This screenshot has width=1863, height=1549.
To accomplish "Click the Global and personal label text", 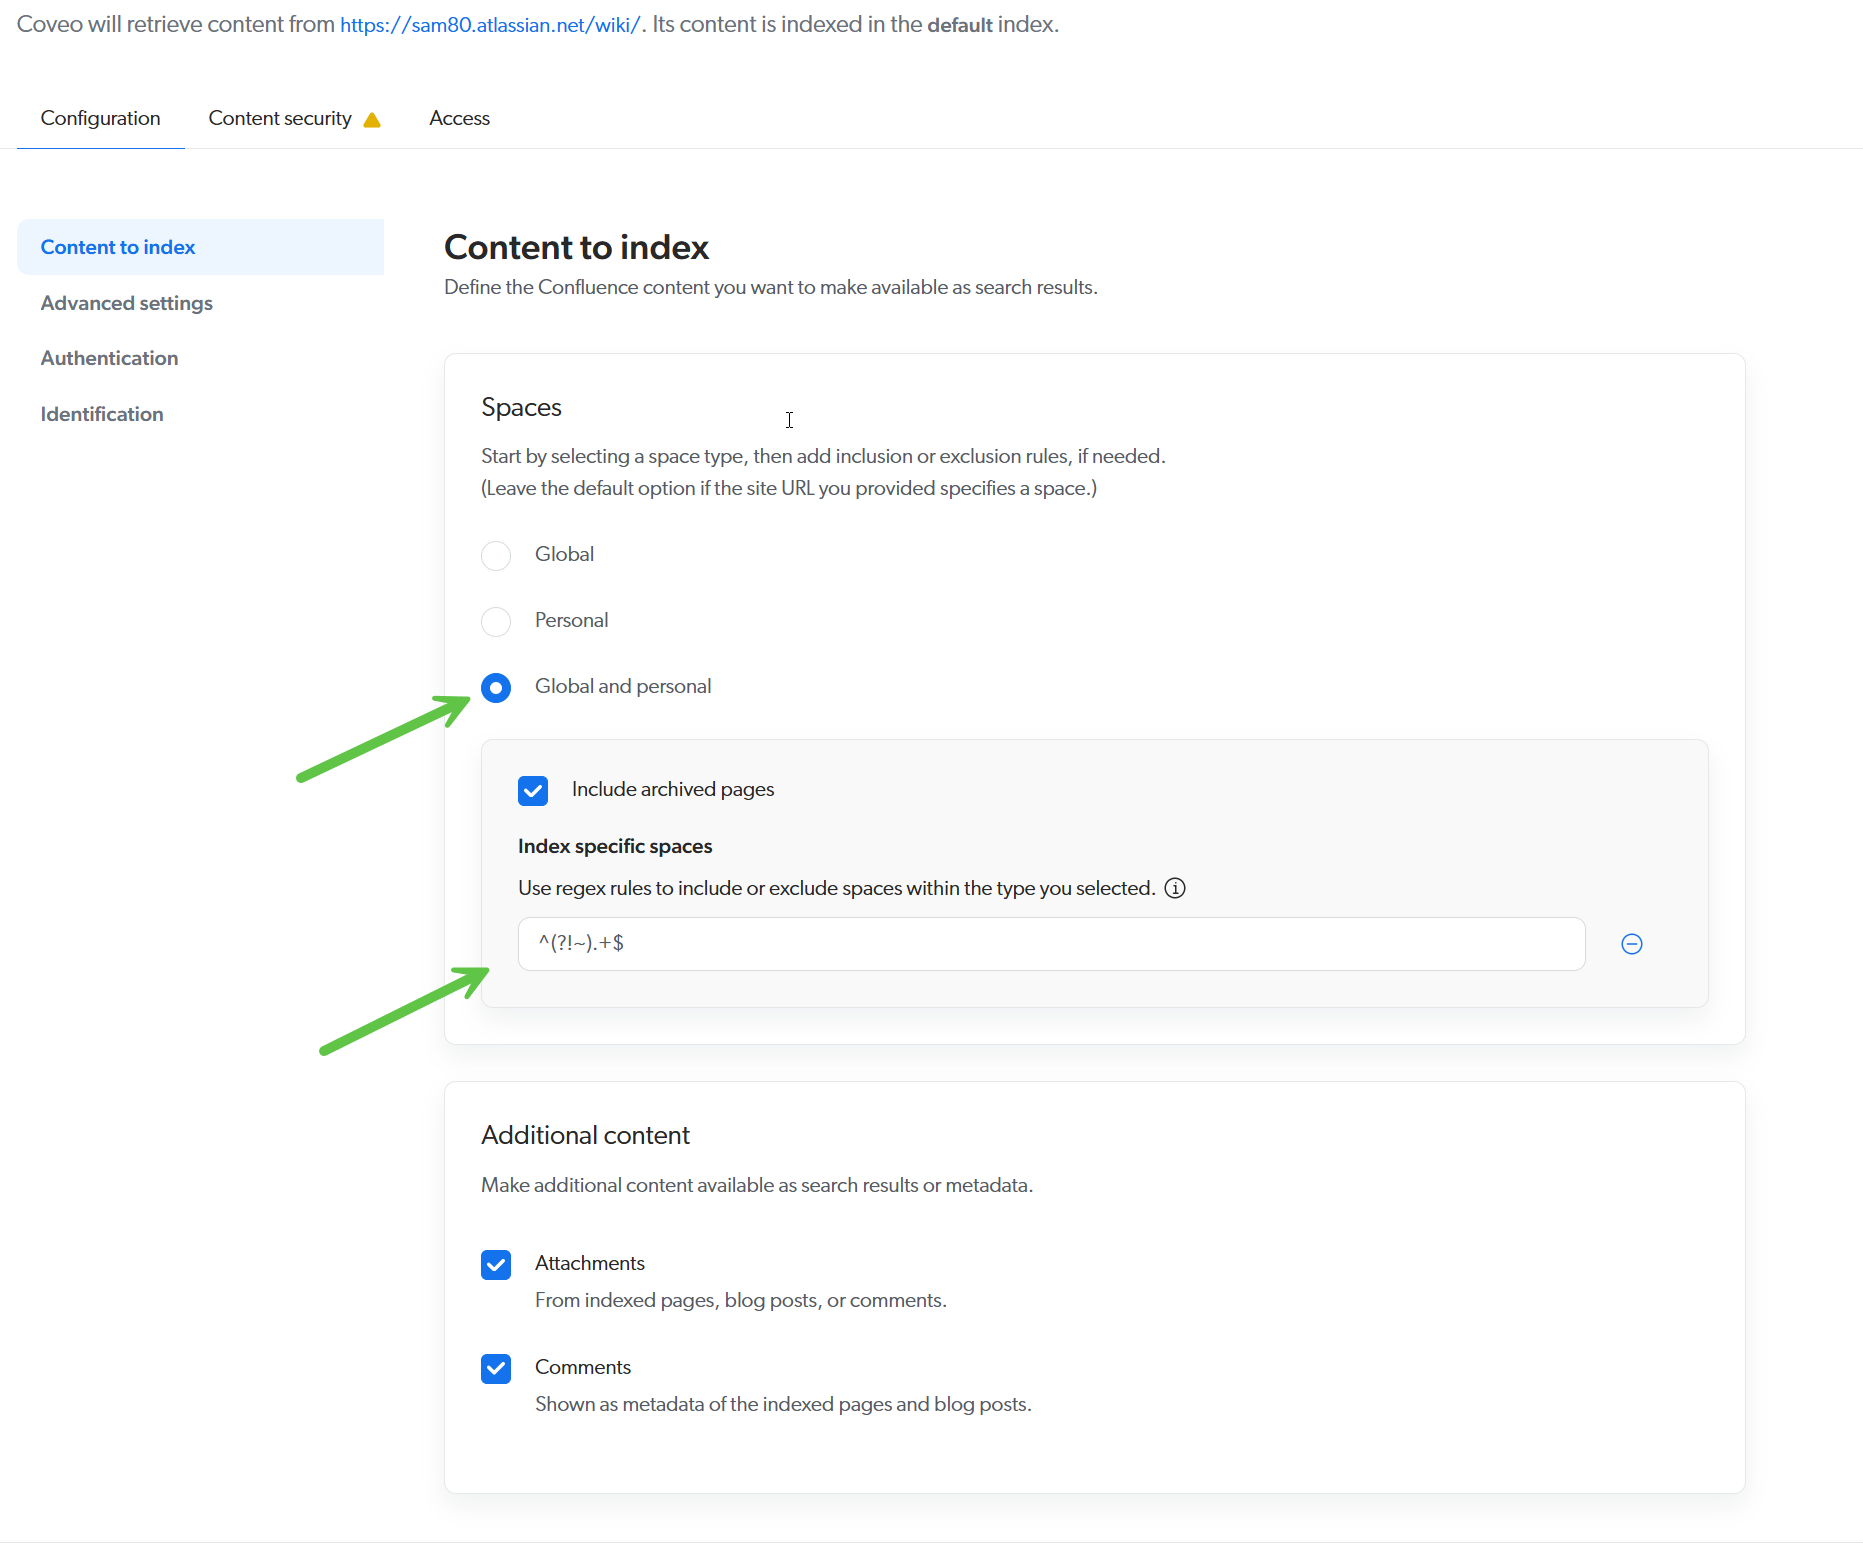I will 623,686.
